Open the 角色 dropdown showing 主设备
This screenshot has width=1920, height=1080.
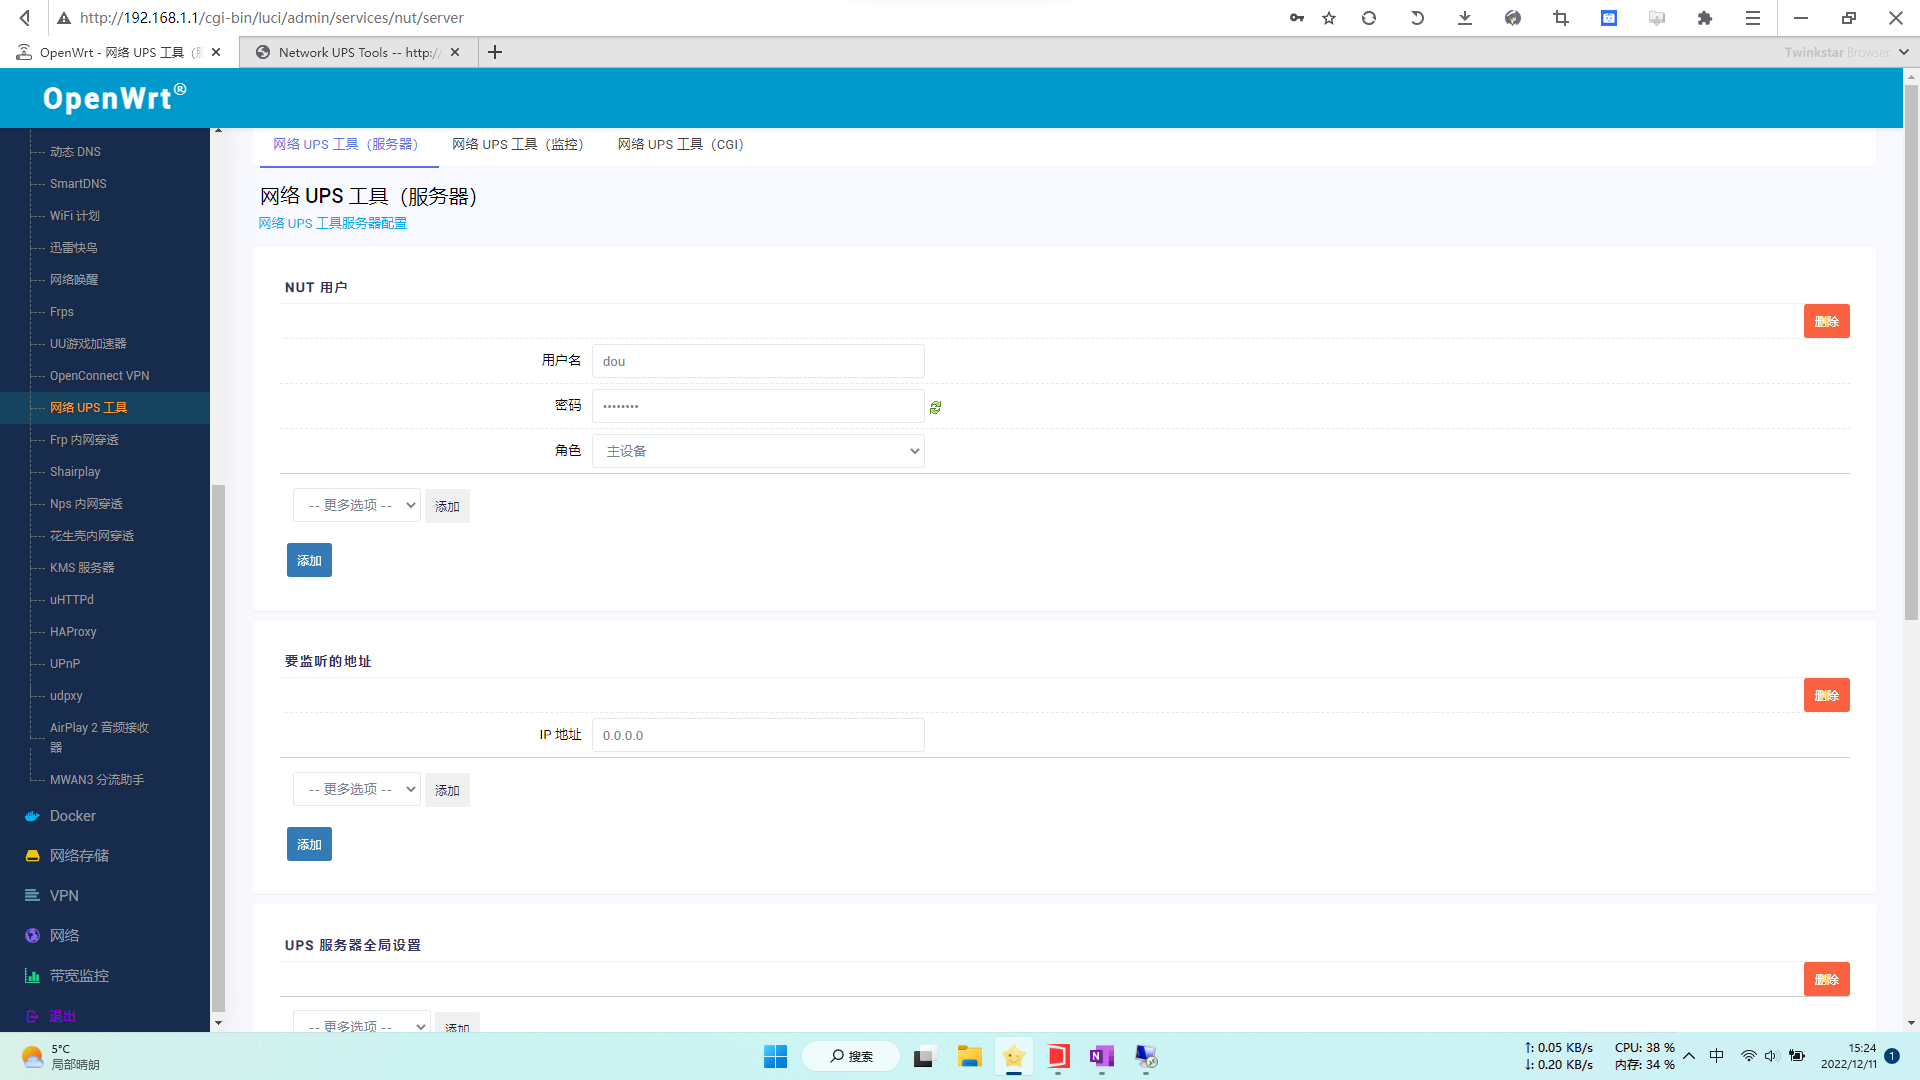tap(757, 451)
